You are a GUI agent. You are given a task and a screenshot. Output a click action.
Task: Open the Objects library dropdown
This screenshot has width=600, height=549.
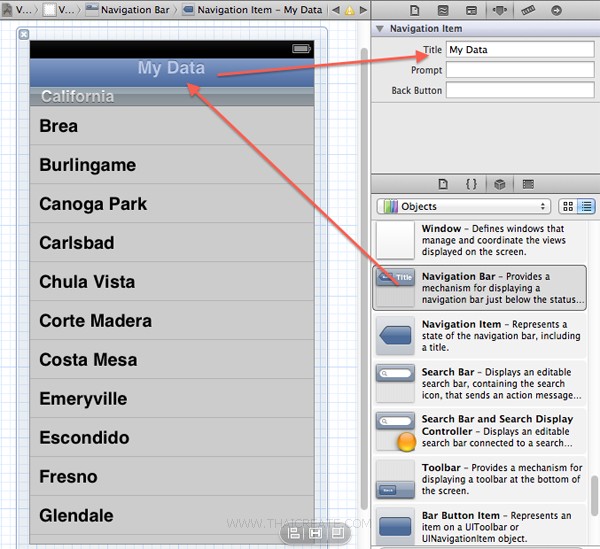coord(463,207)
